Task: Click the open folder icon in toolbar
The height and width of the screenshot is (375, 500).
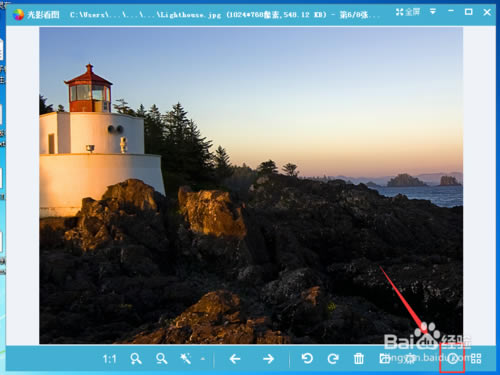Action: click(385, 359)
